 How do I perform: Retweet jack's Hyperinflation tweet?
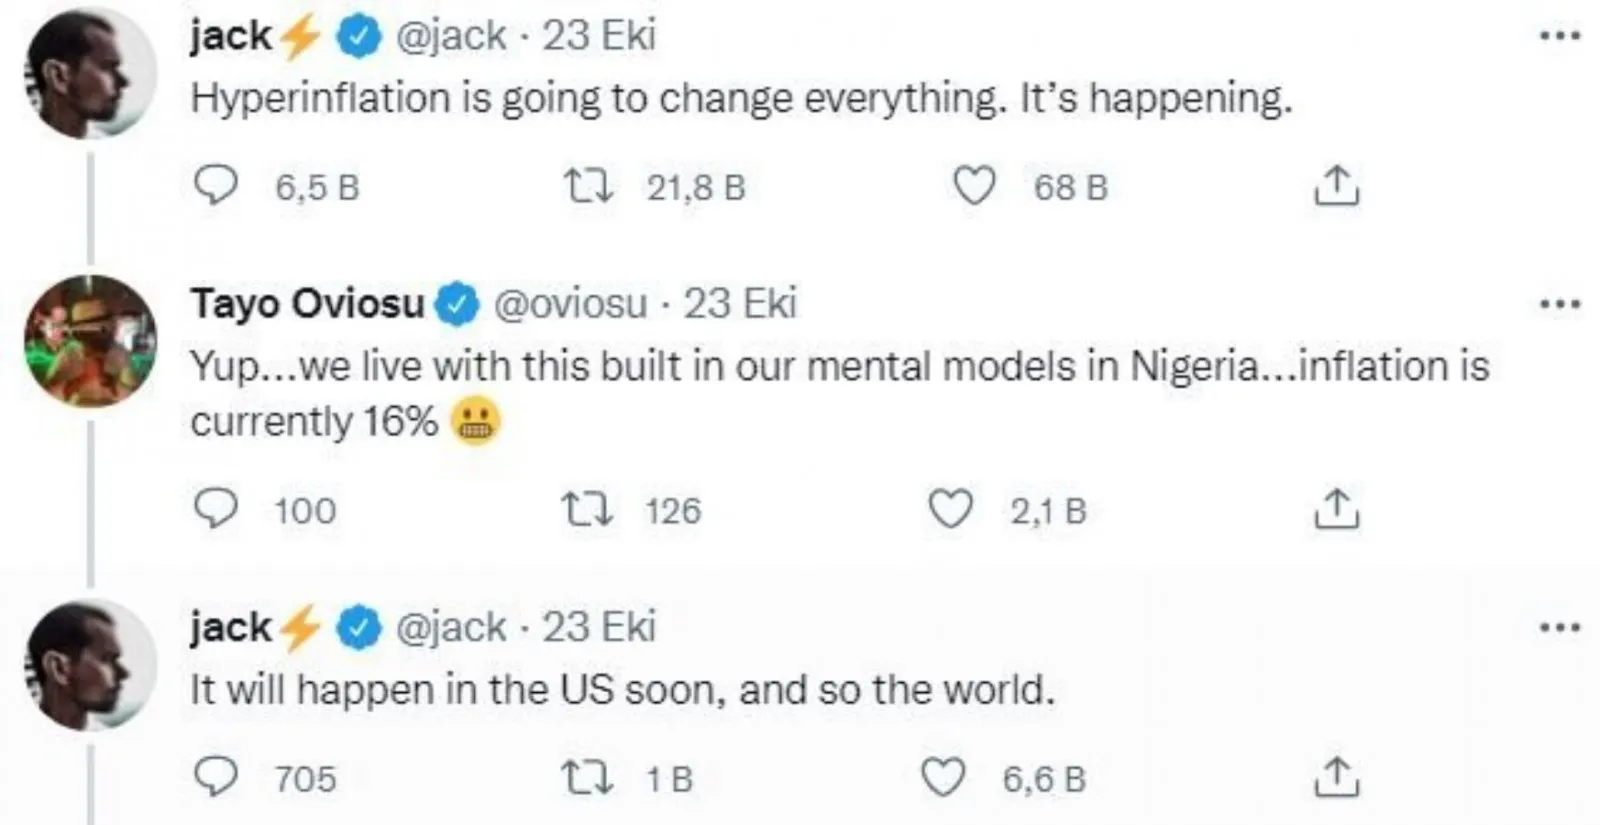click(589, 186)
